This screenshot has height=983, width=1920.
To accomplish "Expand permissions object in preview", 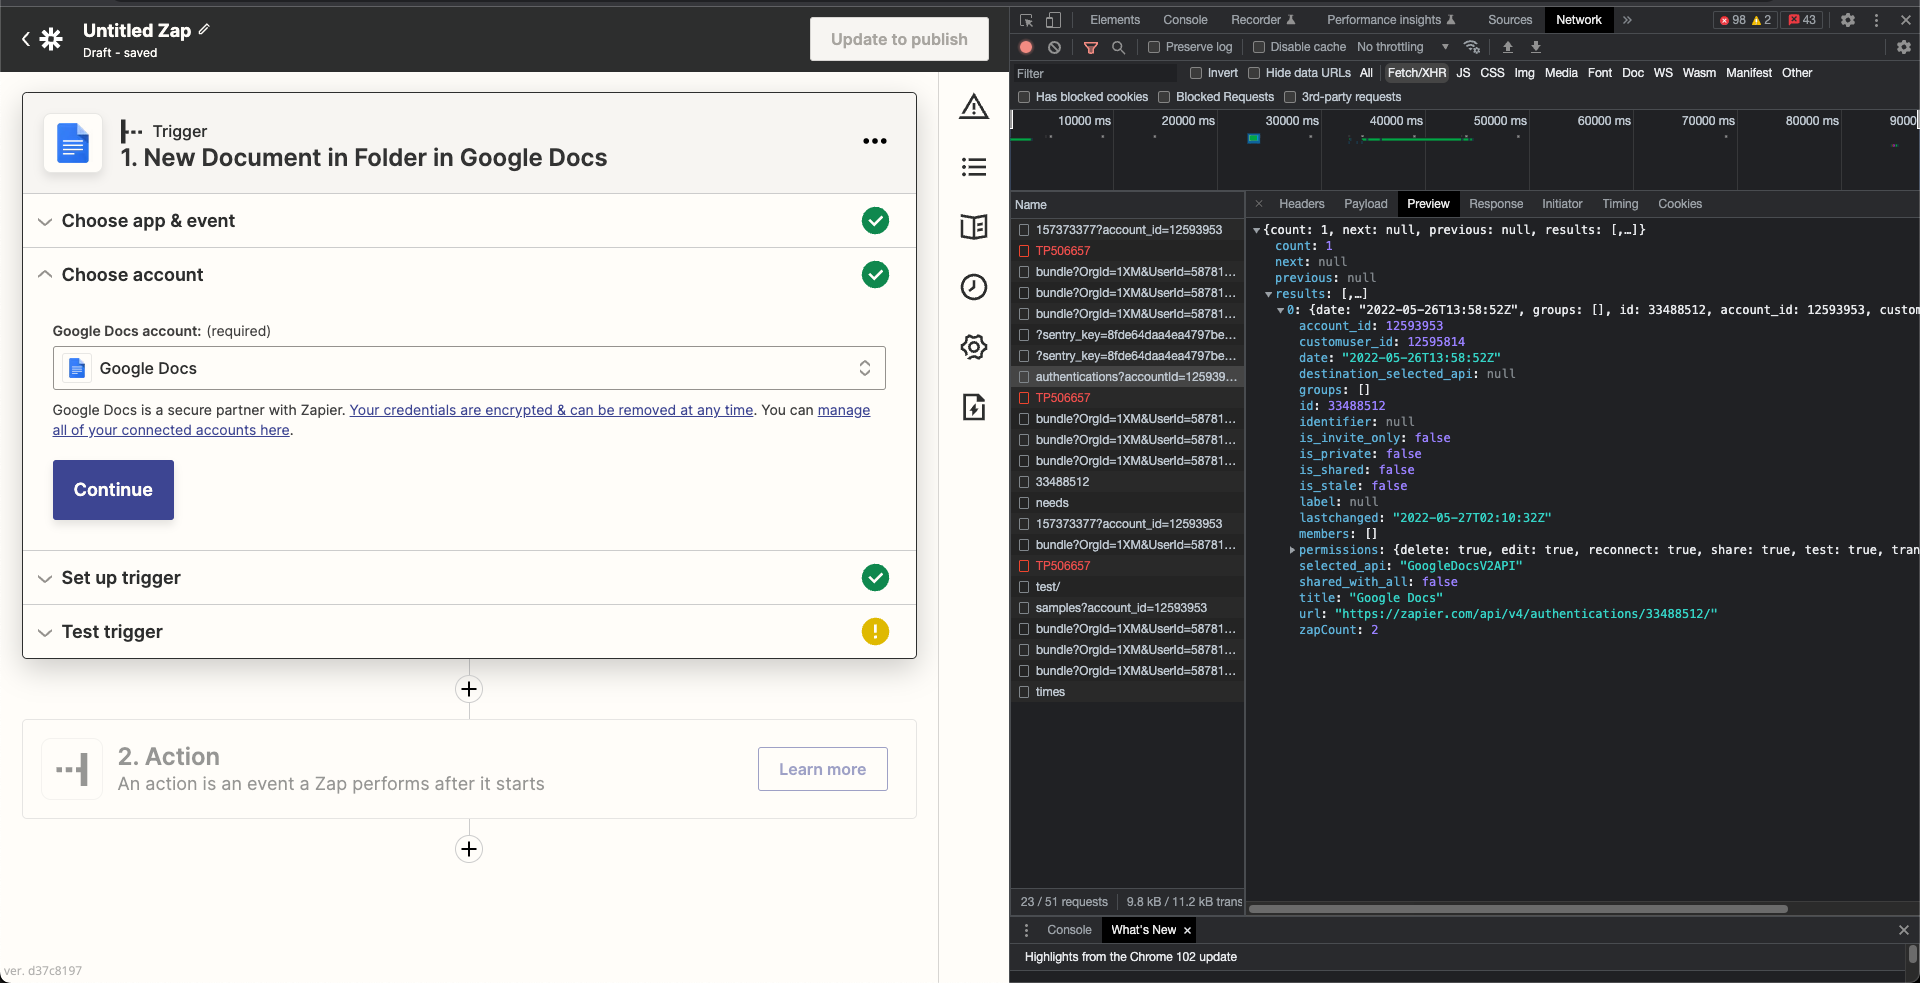I will pyautogui.click(x=1292, y=550).
